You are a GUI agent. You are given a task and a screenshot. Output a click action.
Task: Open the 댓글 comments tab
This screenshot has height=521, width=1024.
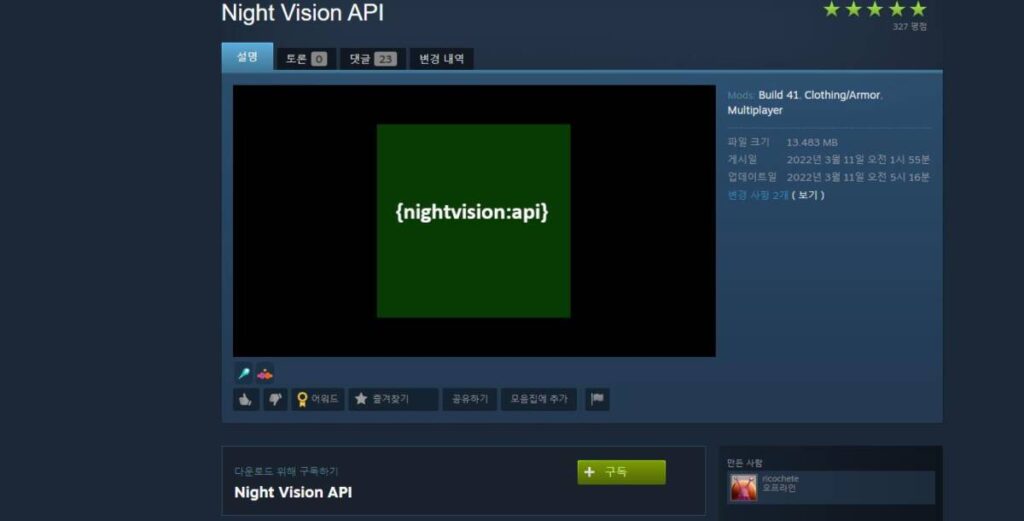click(372, 59)
